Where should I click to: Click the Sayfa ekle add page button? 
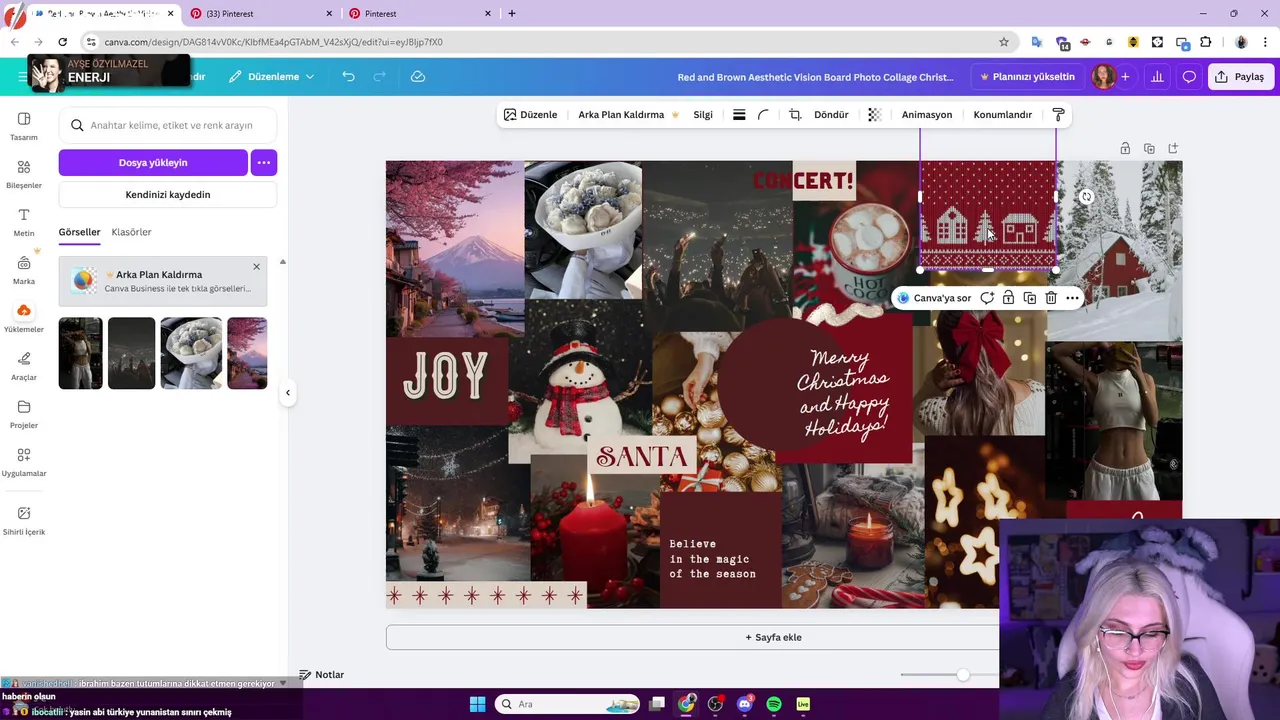[773, 637]
